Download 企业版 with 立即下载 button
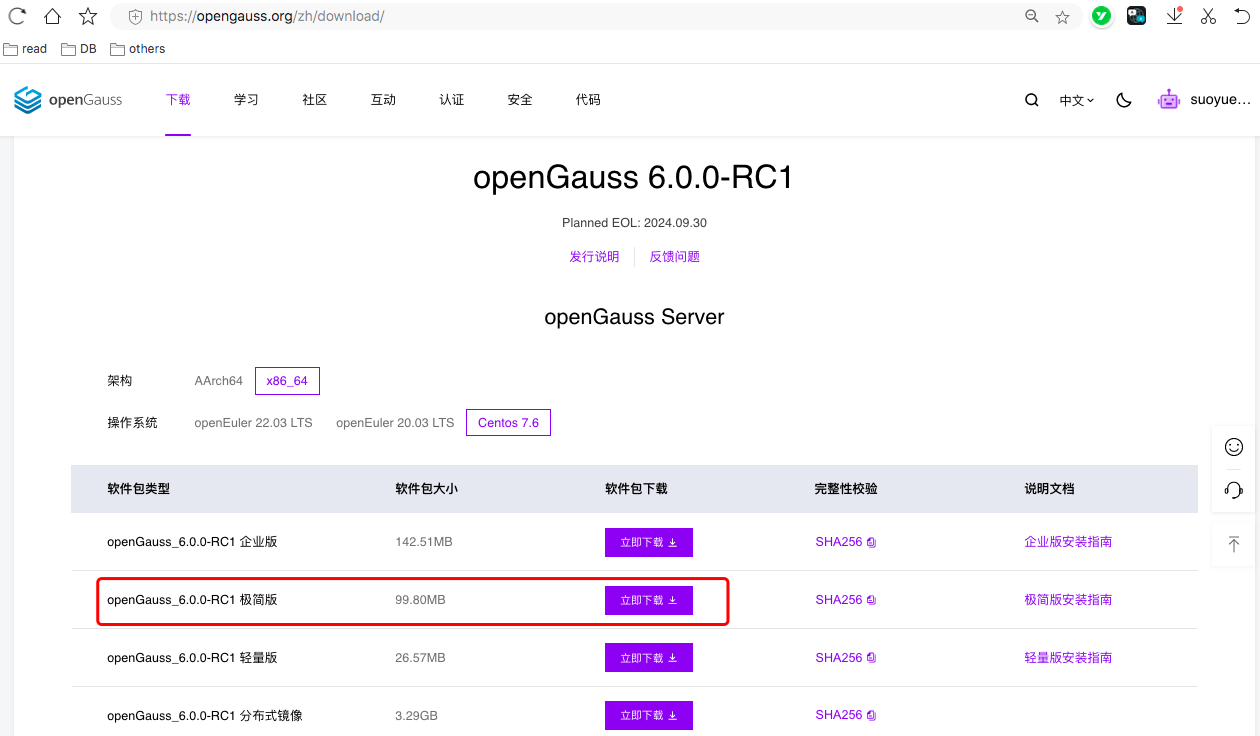 [649, 542]
